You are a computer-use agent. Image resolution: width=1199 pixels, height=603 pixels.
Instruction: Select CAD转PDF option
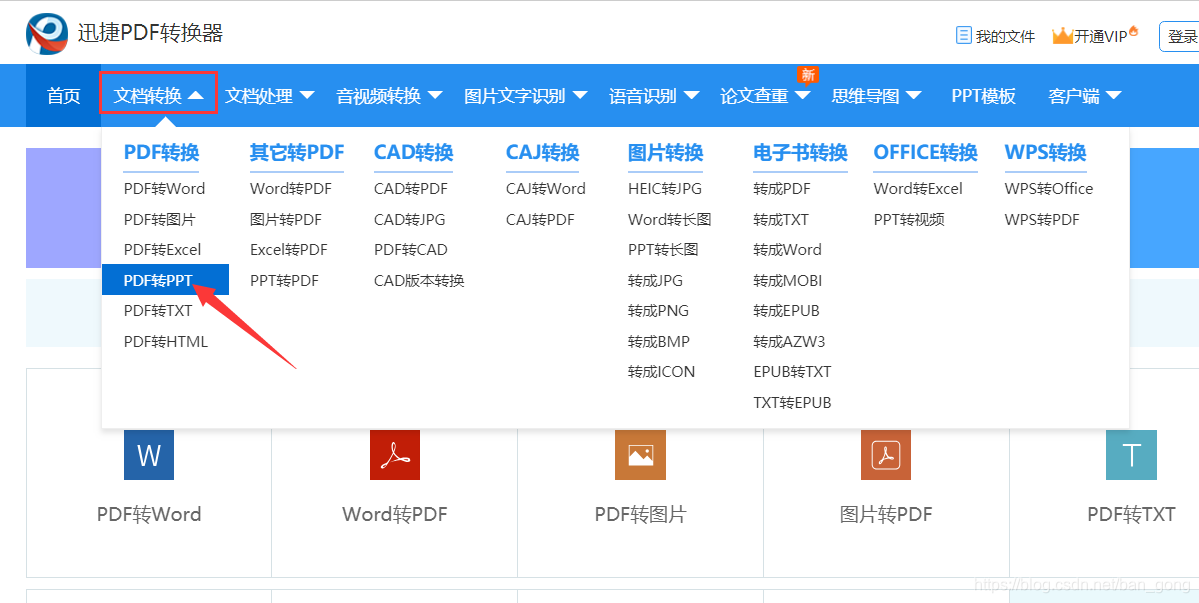tap(411, 189)
